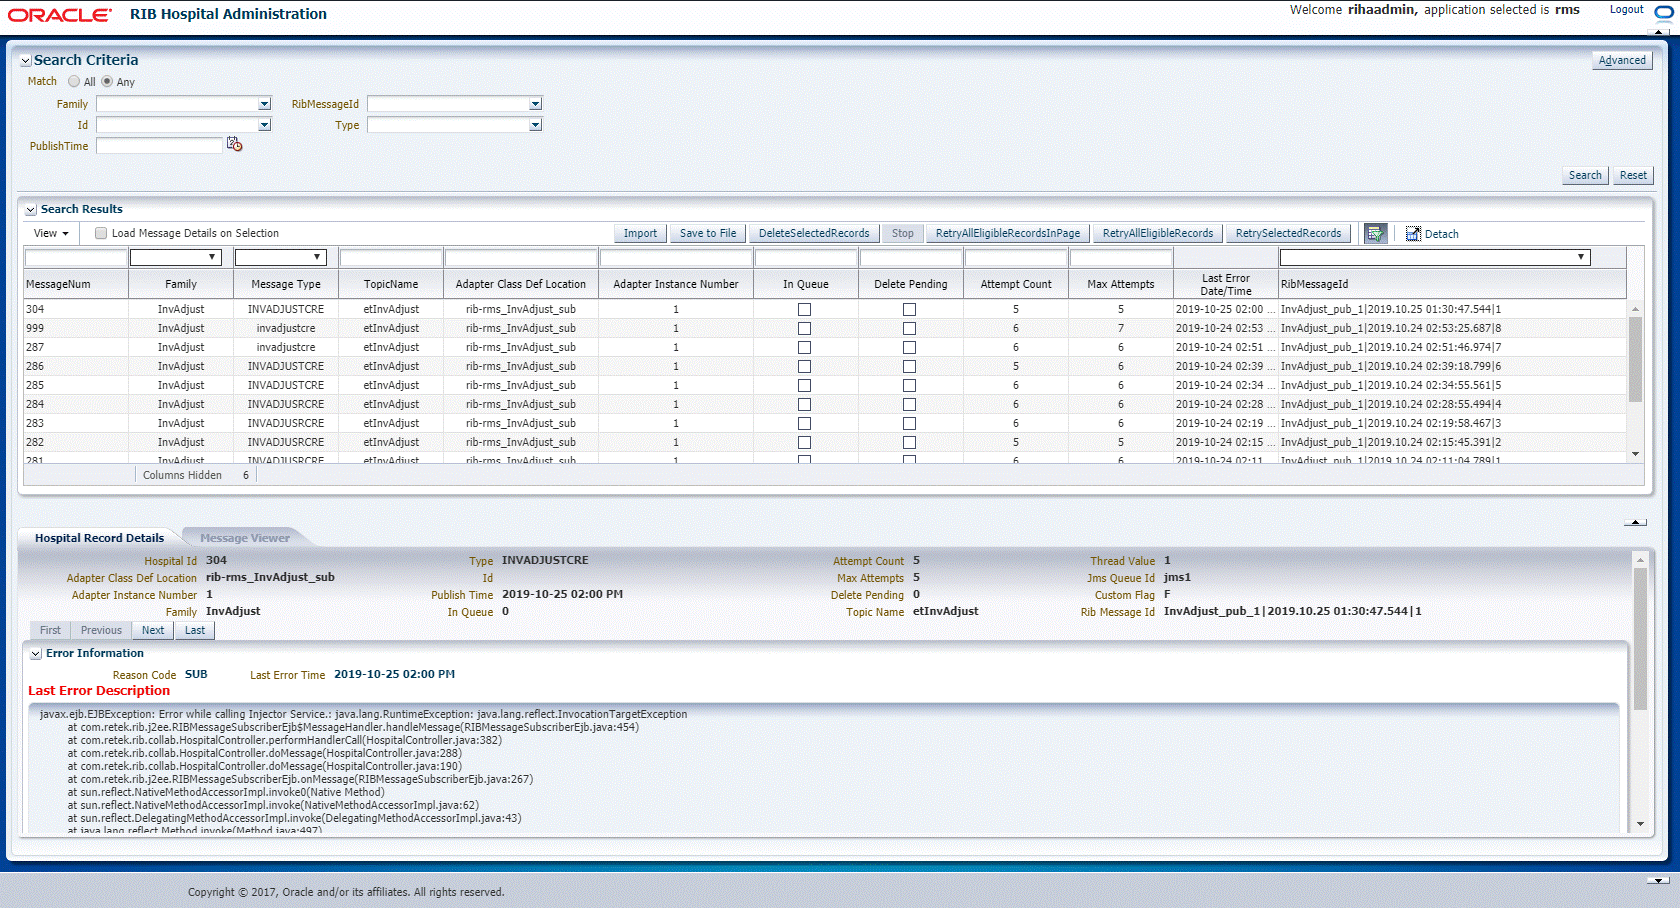Viewport: 1680px width, 908px height.
Task: Collapse the details panel splitter arrow
Action: (x=1635, y=522)
